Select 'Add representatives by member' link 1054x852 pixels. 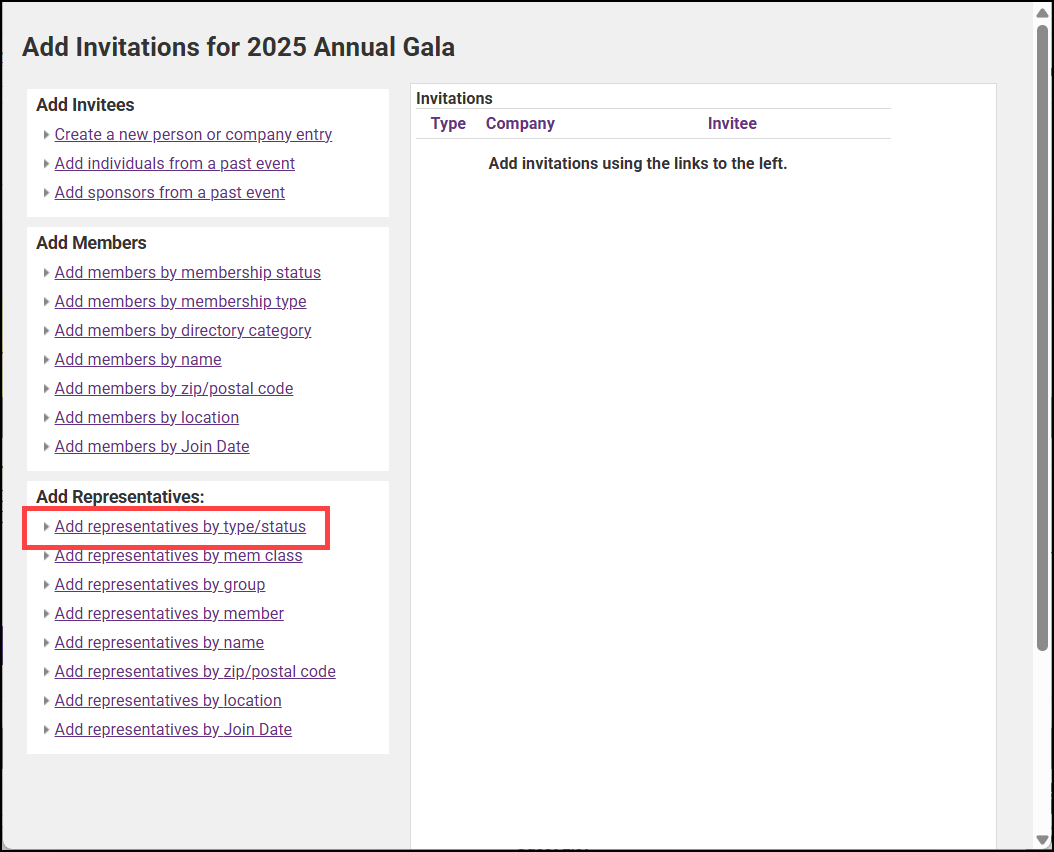(x=169, y=613)
